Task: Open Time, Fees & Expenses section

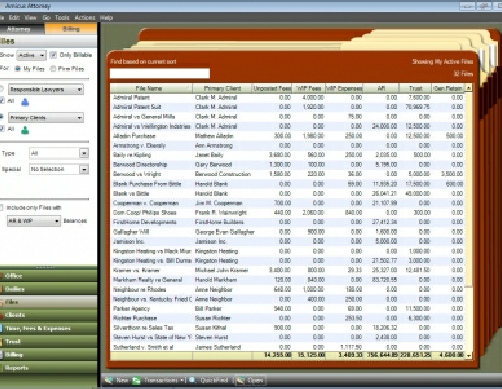Action: (x=48, y=328)
